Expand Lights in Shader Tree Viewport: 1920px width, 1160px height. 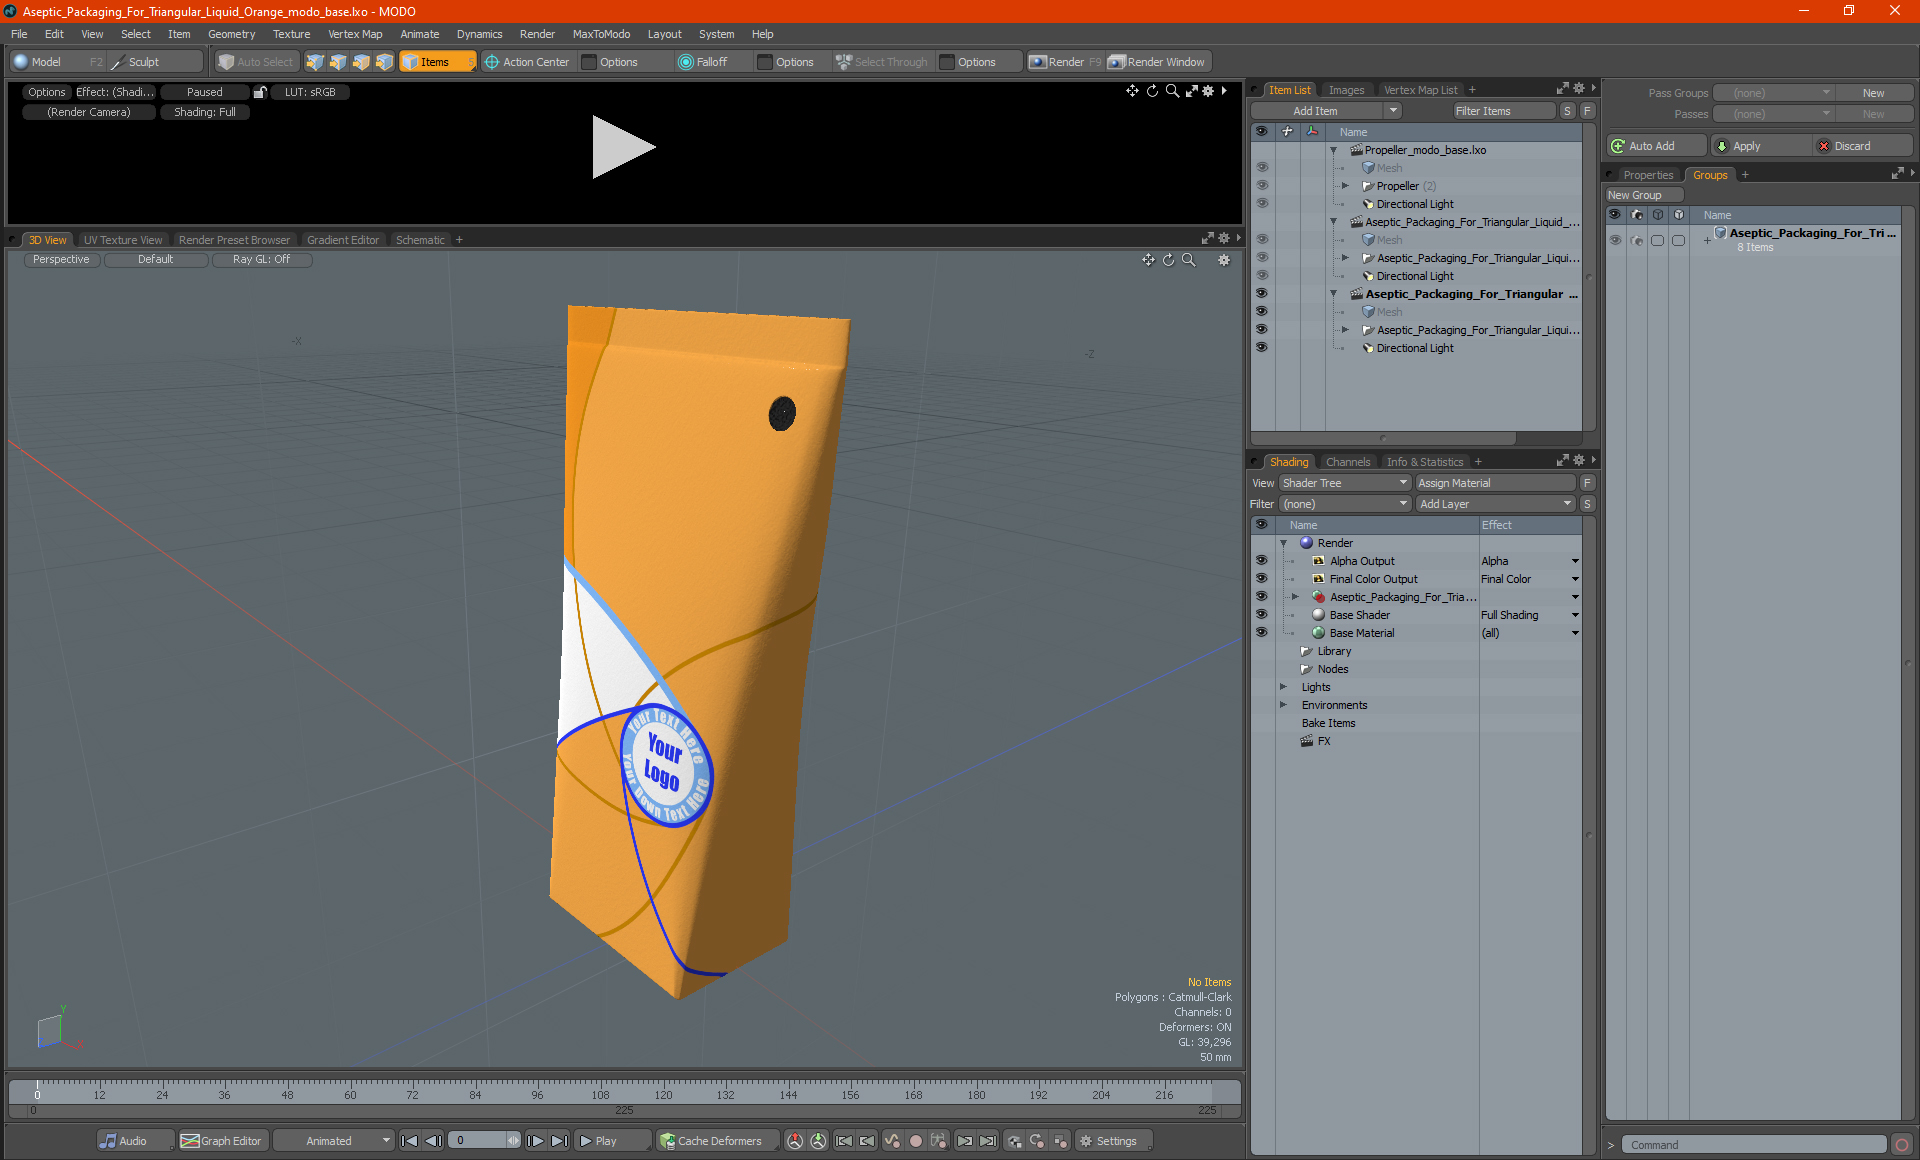[x=1284, y=687]
